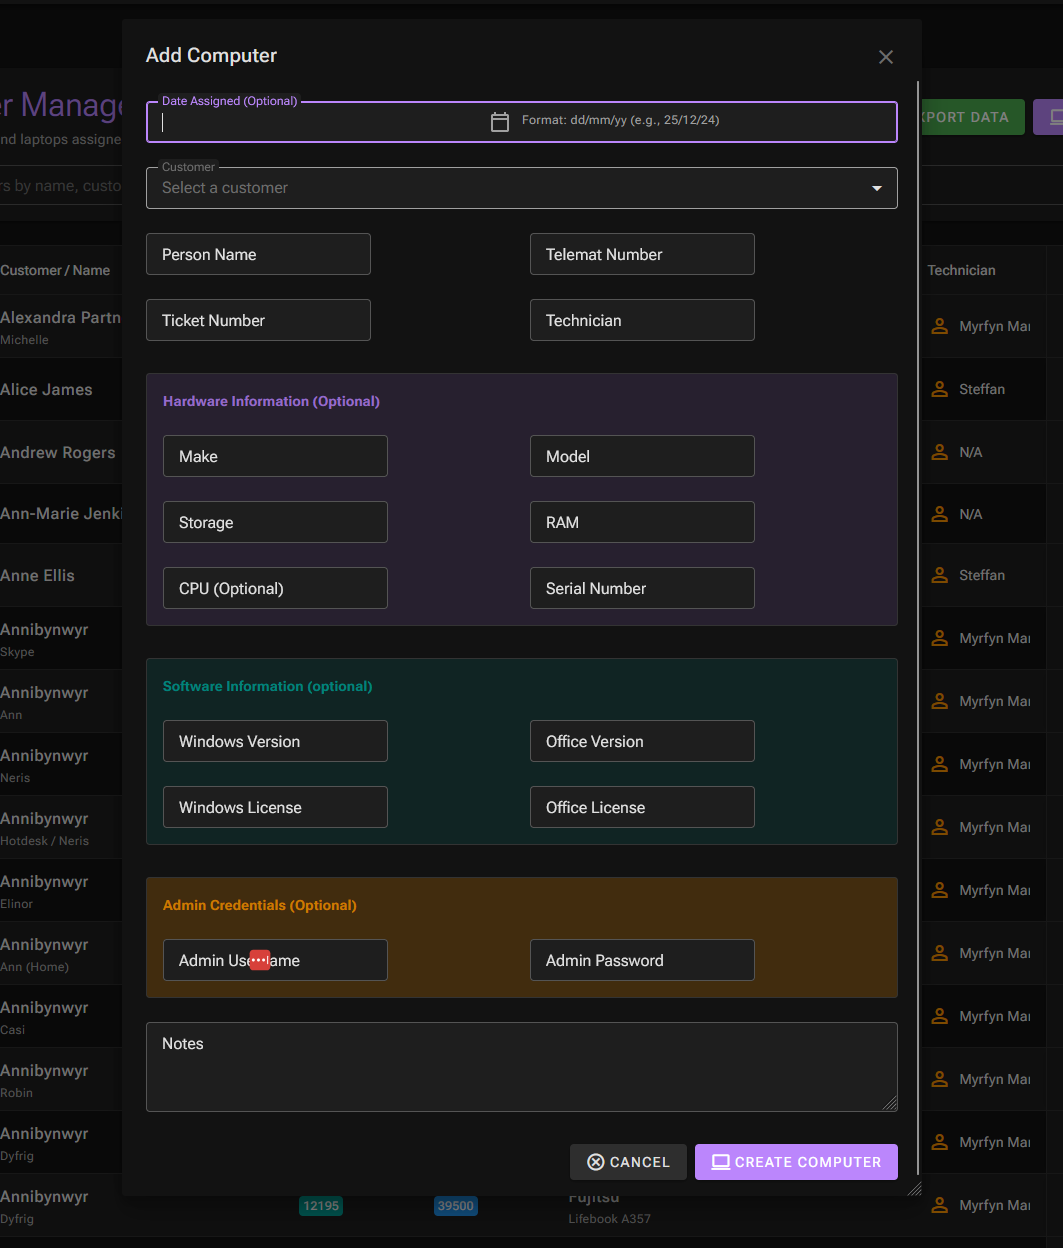Click the person icon beside technician Steffan
This screenshot has width=1063, height=1248.
click(939, 389)
